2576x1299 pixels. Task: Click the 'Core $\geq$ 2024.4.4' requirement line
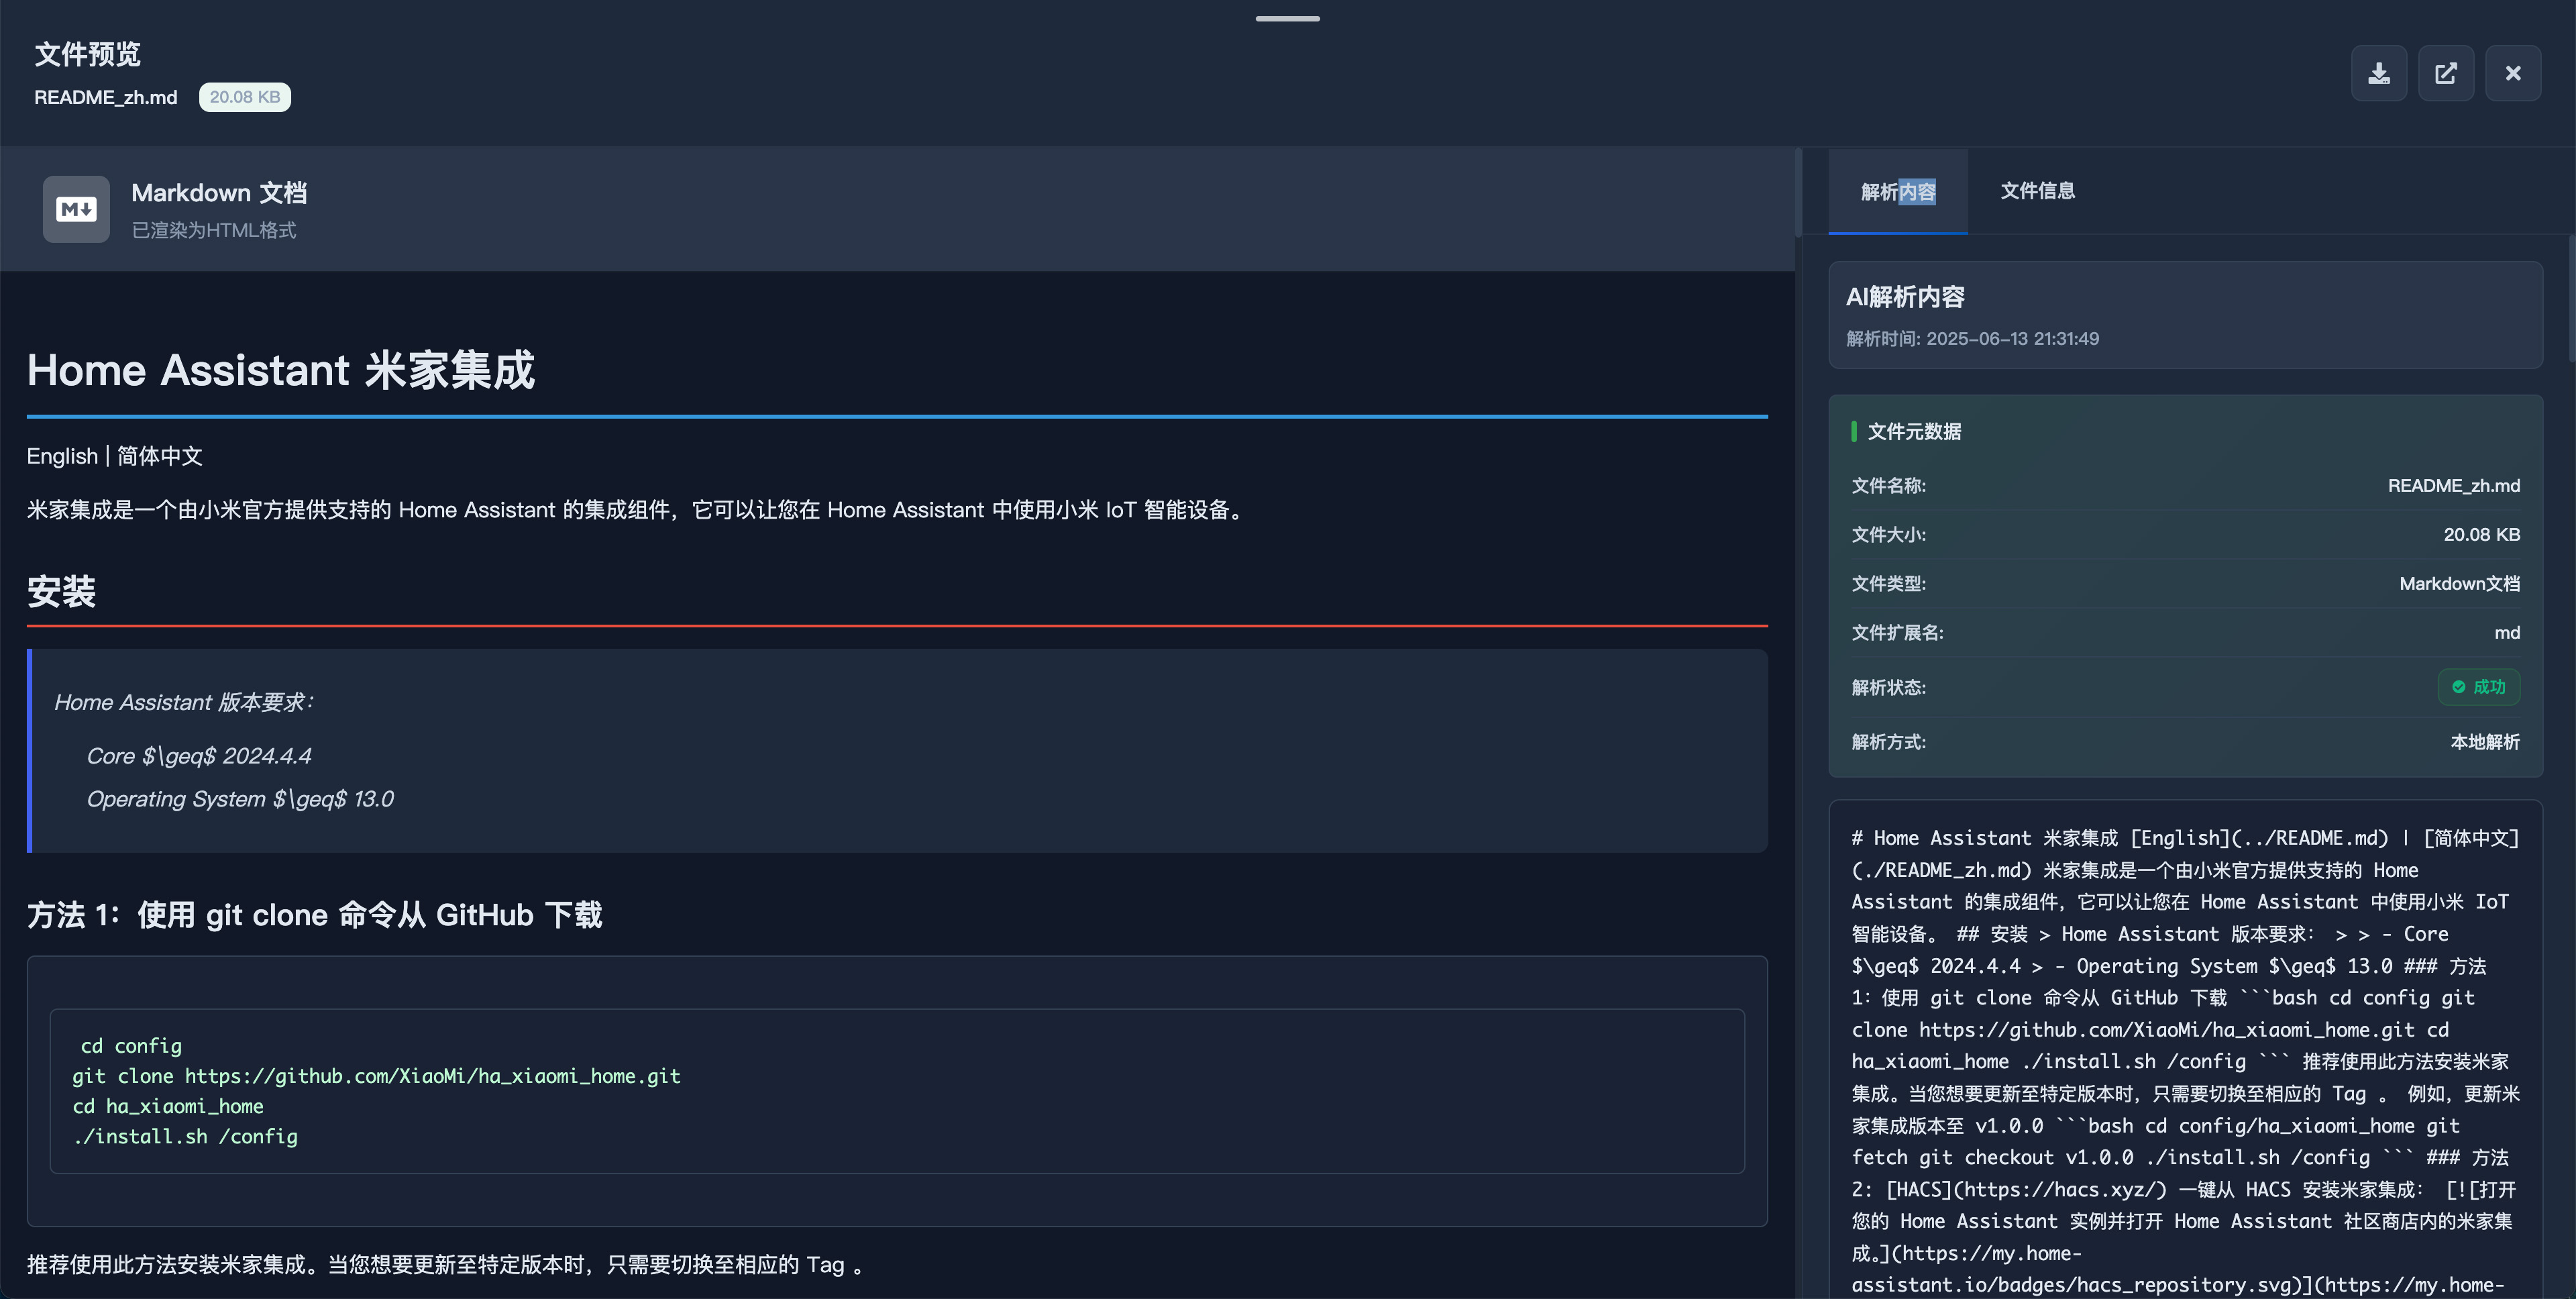pyautogui.click(x=199, y=756)
